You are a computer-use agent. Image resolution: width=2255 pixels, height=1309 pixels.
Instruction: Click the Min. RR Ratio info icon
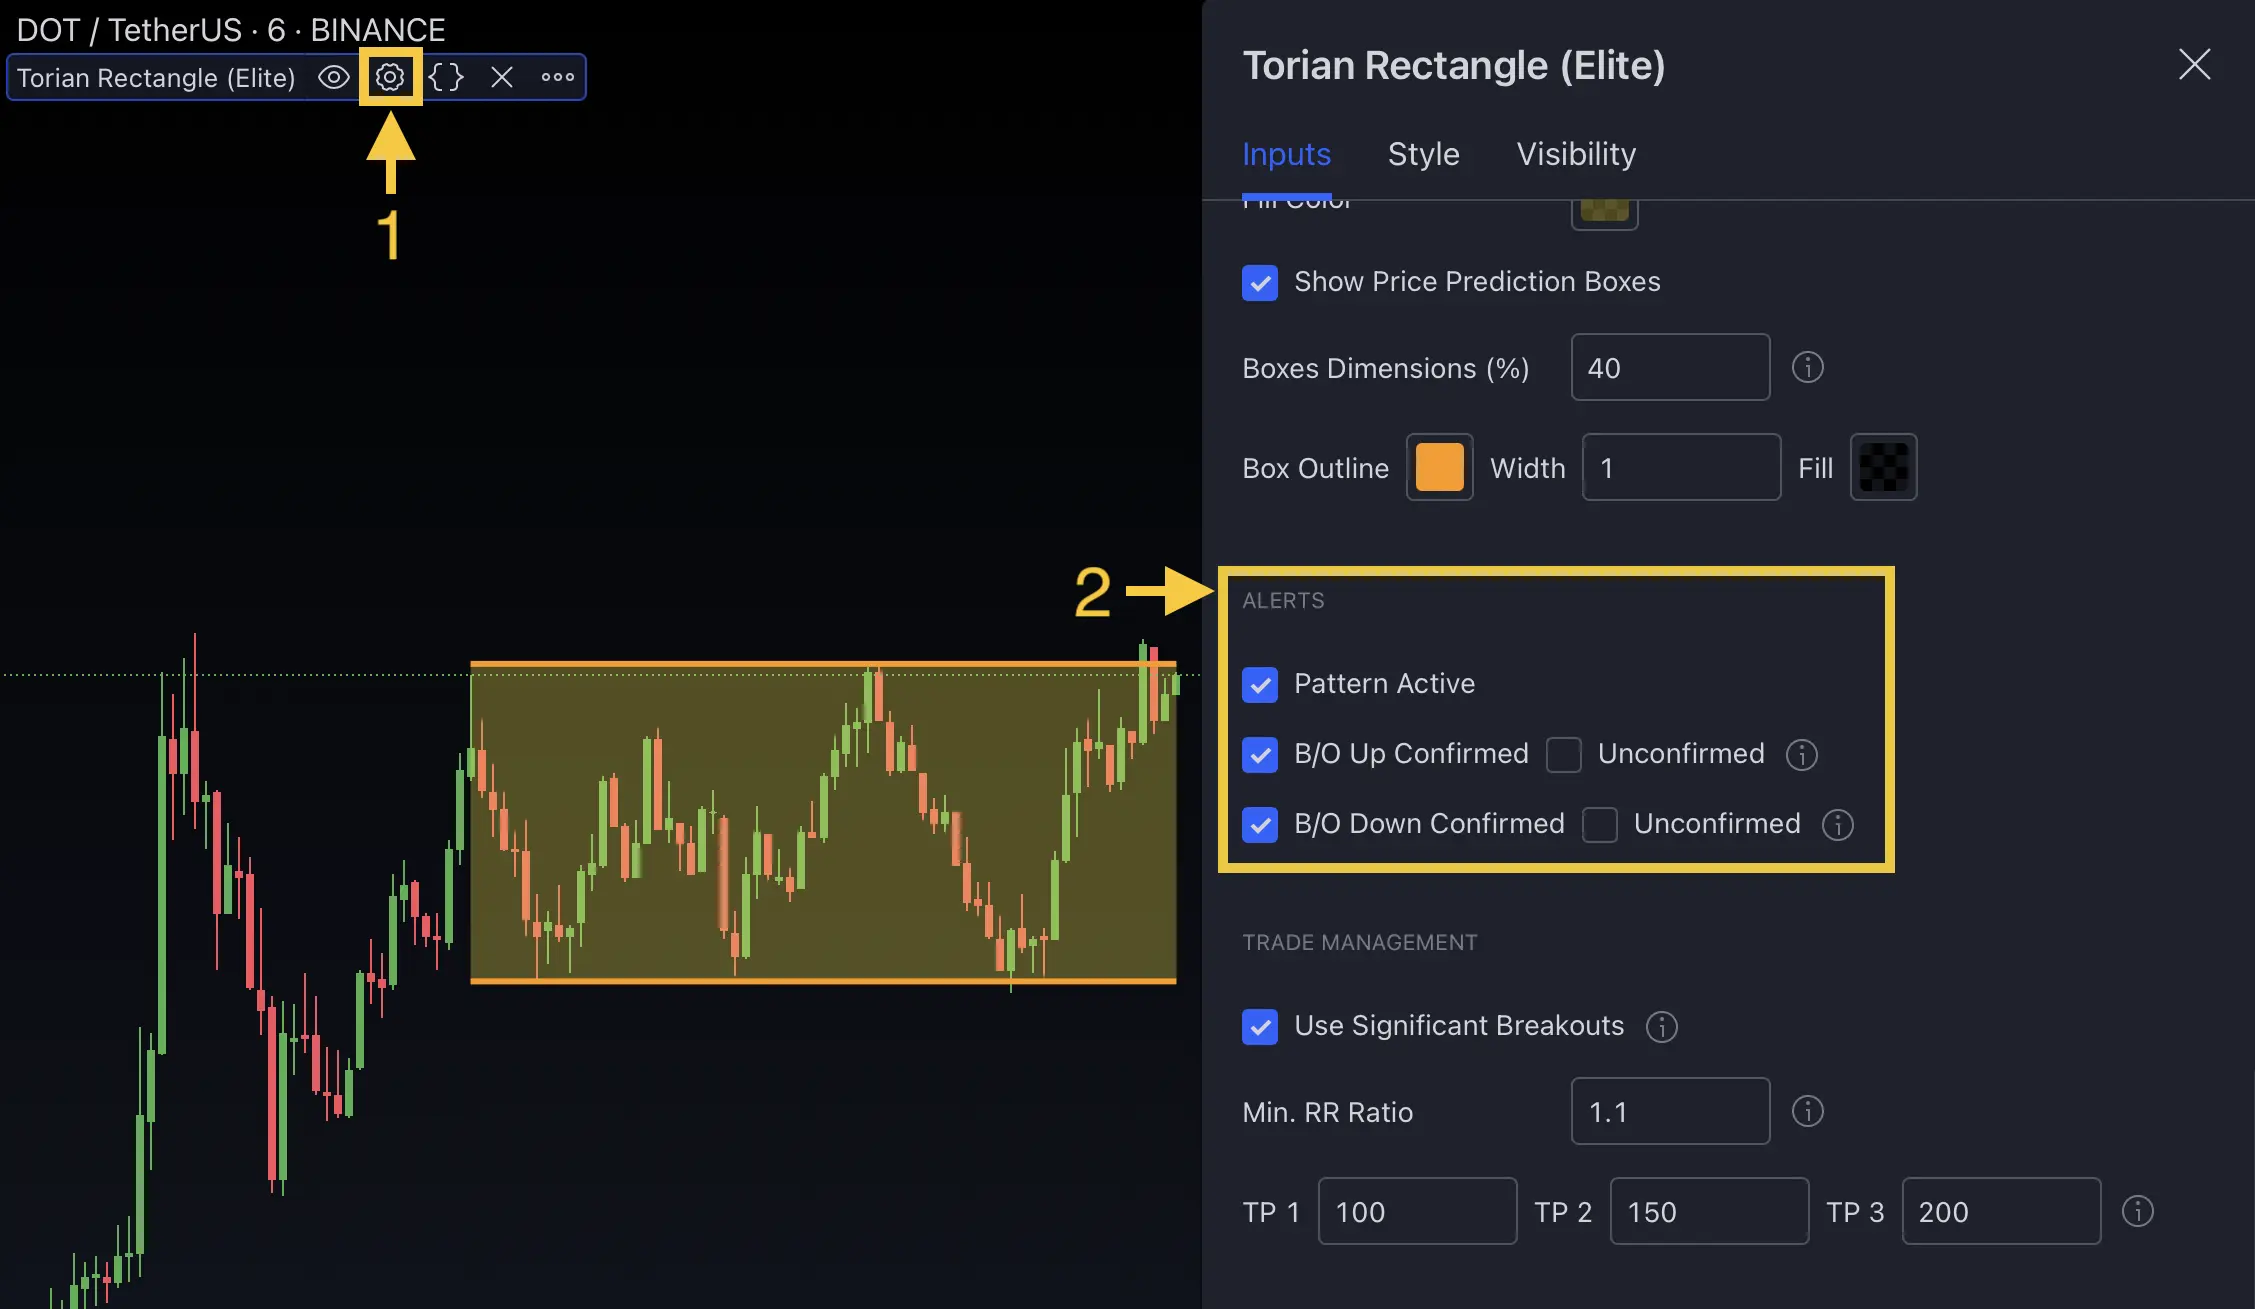[1809, 1111]
